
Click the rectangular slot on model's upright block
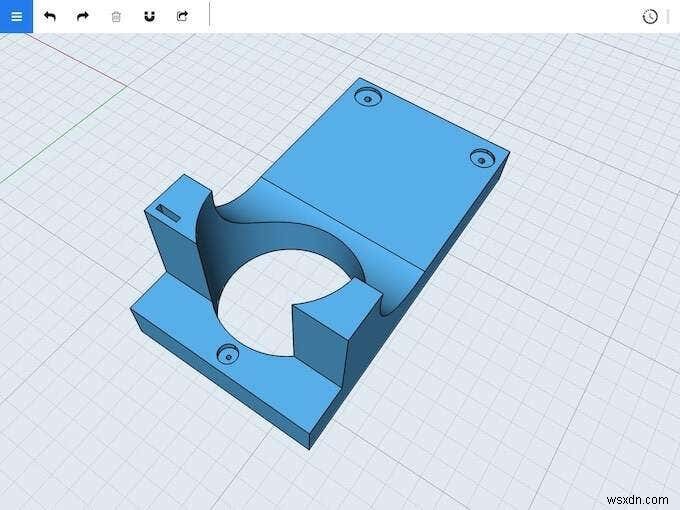pos(168,213)
